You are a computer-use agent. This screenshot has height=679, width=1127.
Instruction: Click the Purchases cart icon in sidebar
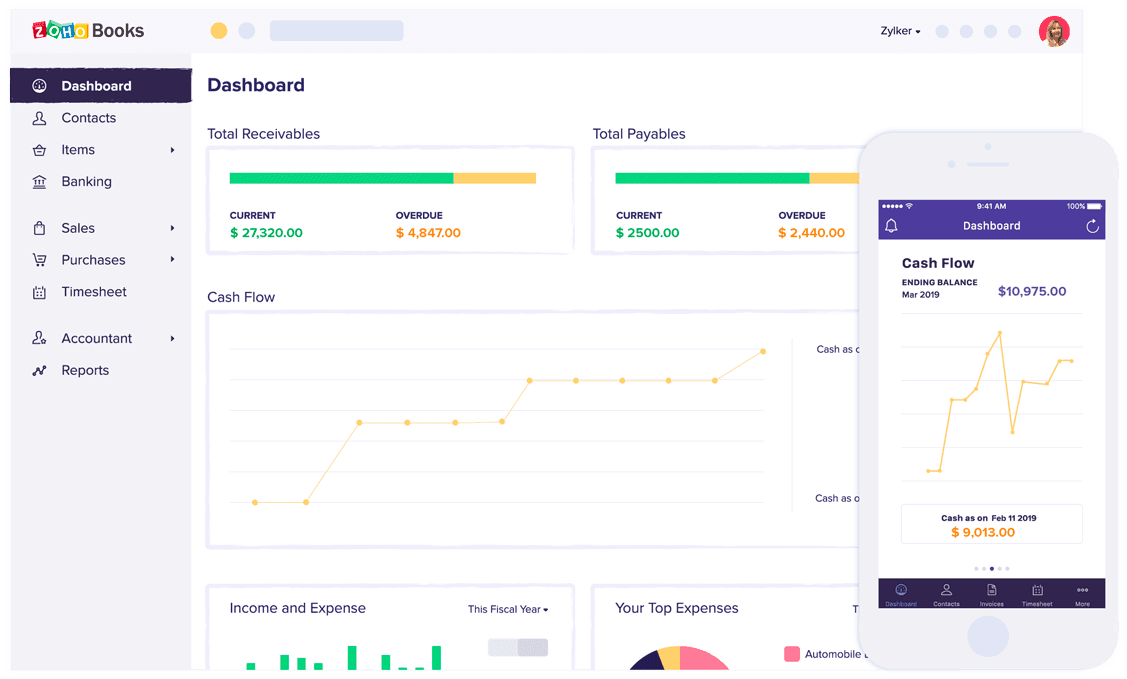pos(39,260)
